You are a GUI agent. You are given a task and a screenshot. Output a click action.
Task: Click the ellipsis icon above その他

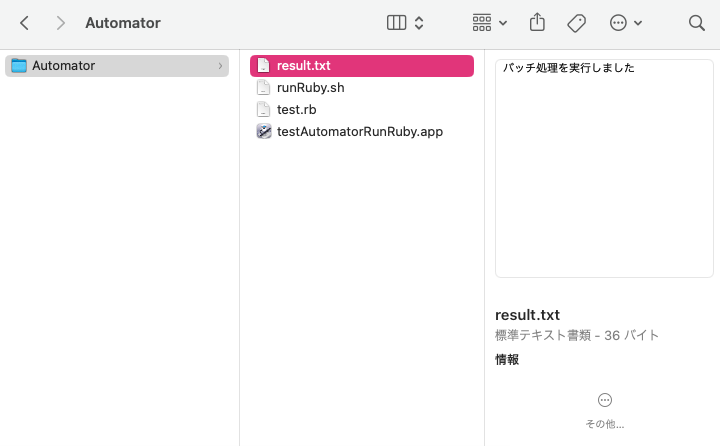[604, 400]
